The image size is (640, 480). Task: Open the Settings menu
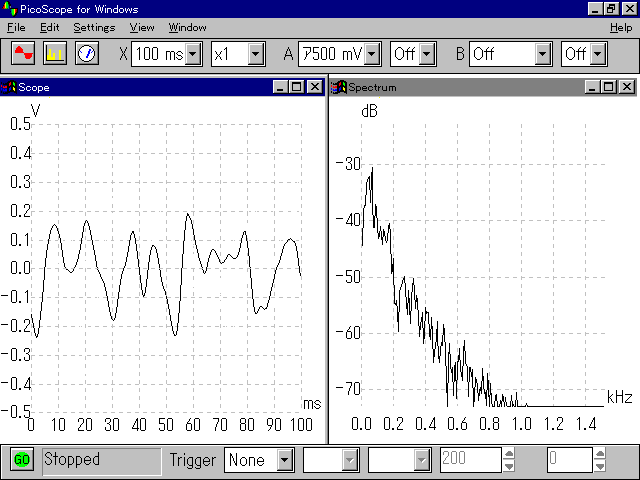click(94, 28)
